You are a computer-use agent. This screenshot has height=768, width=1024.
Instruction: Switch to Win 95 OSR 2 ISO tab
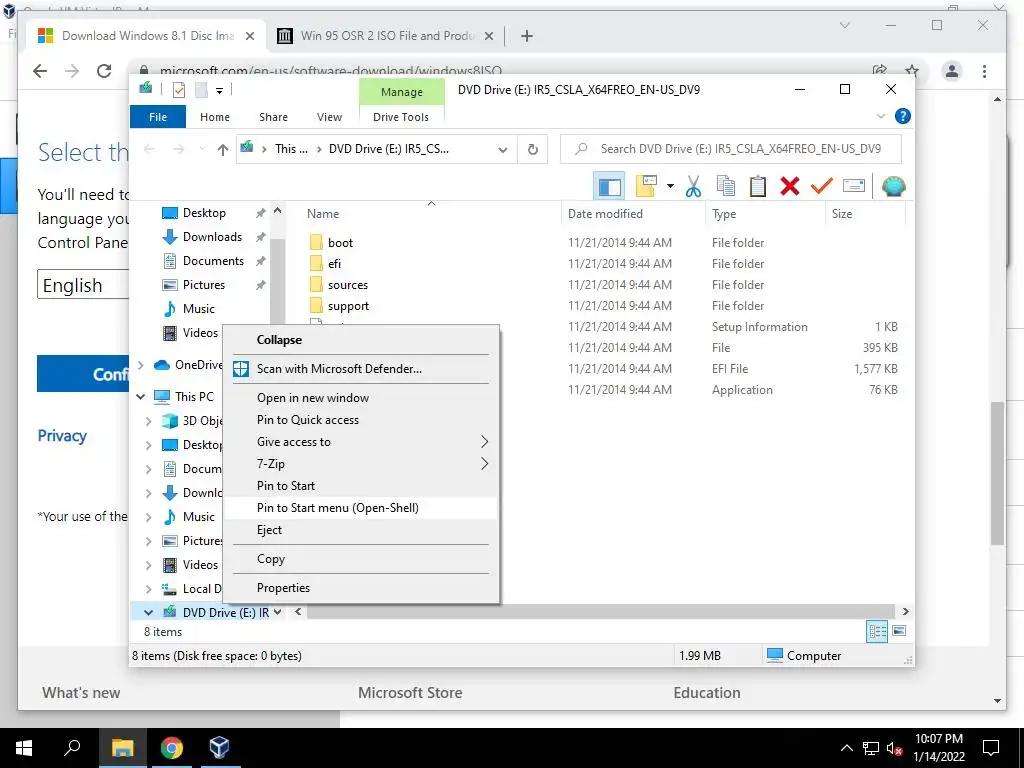(385, 36)
